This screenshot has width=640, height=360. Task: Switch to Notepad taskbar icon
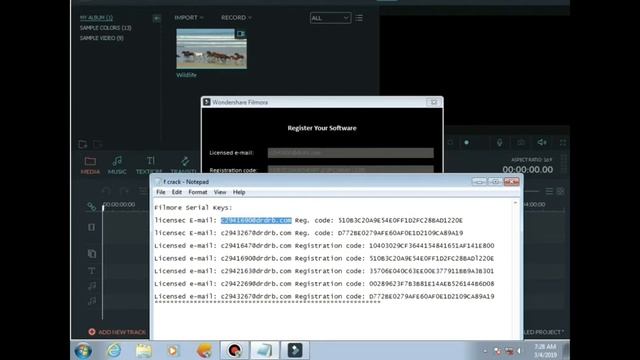(264, 350)
